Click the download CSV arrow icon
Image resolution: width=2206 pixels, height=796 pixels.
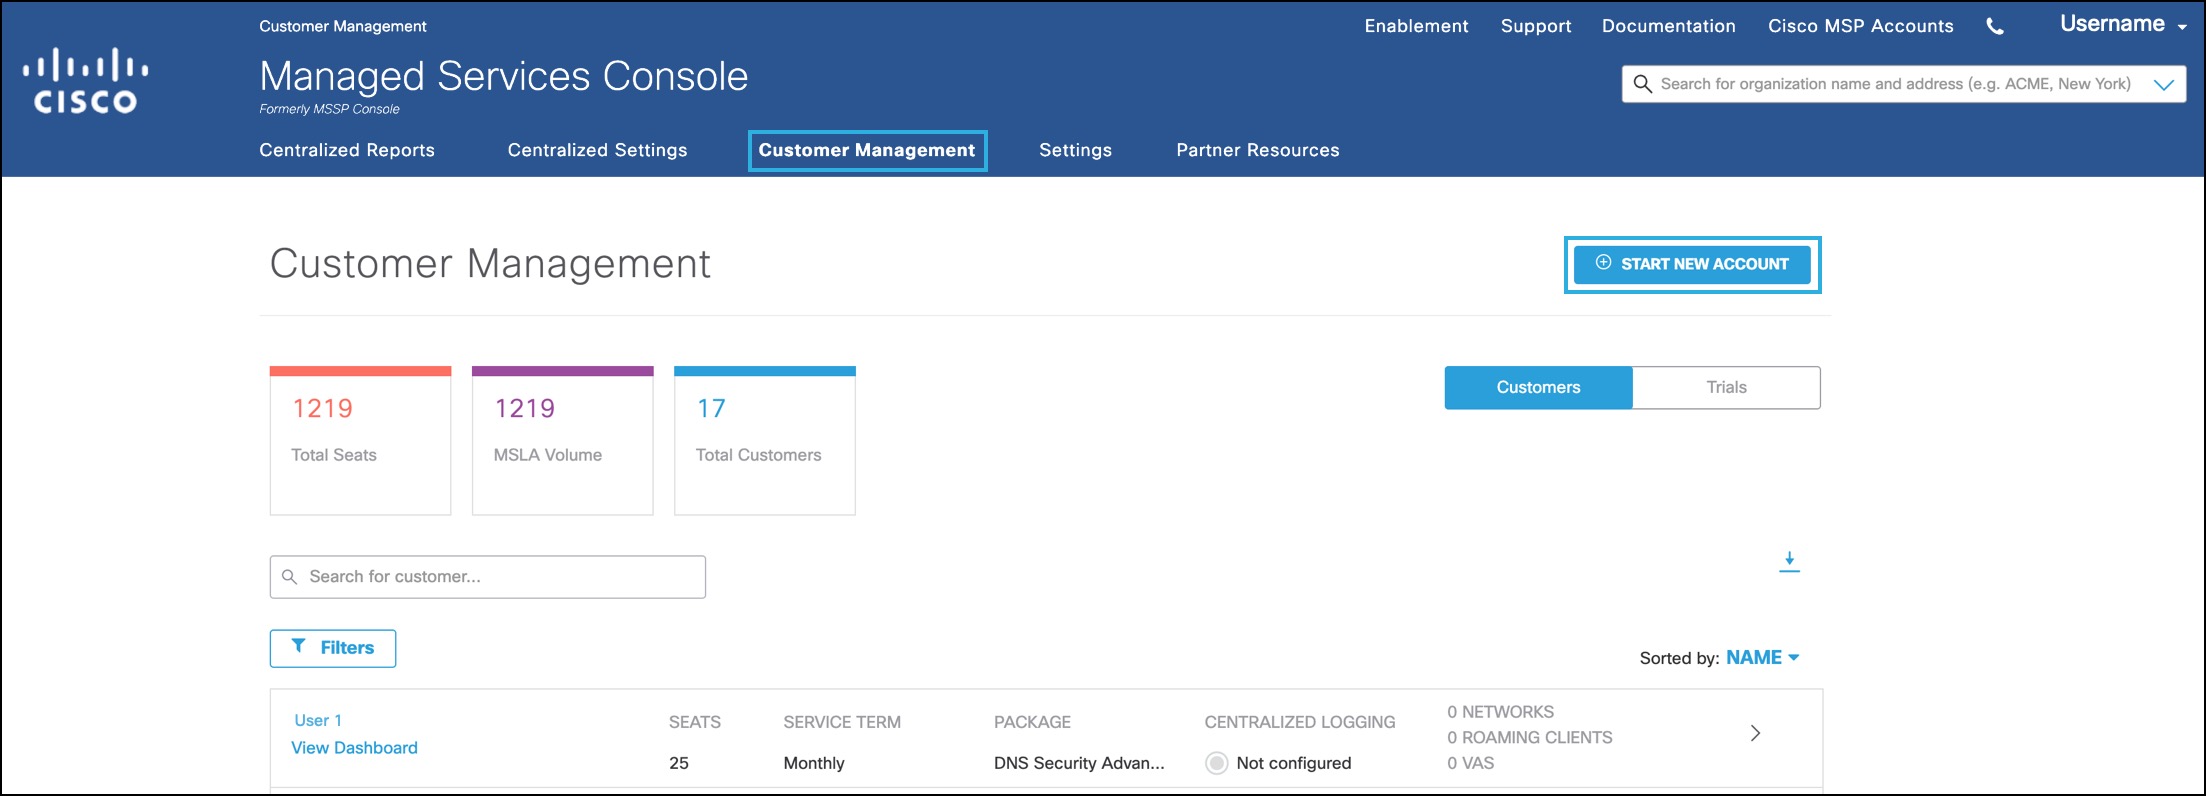tap(1789, 562)
